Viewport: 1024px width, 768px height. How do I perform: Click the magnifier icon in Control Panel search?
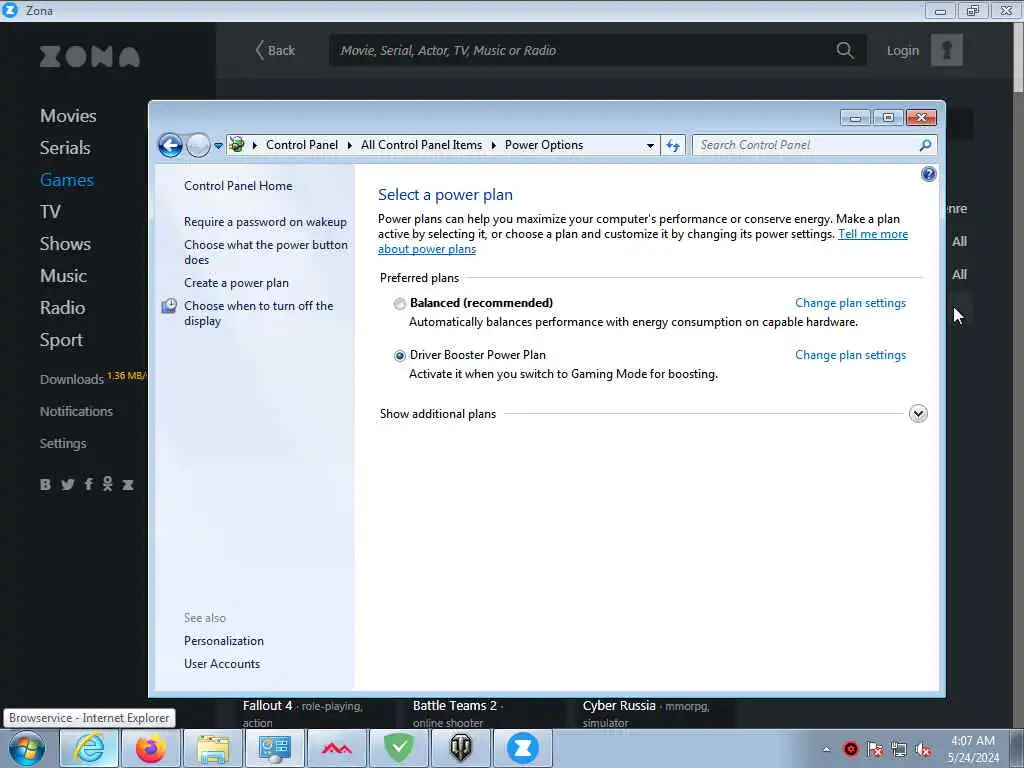point(925,145)
